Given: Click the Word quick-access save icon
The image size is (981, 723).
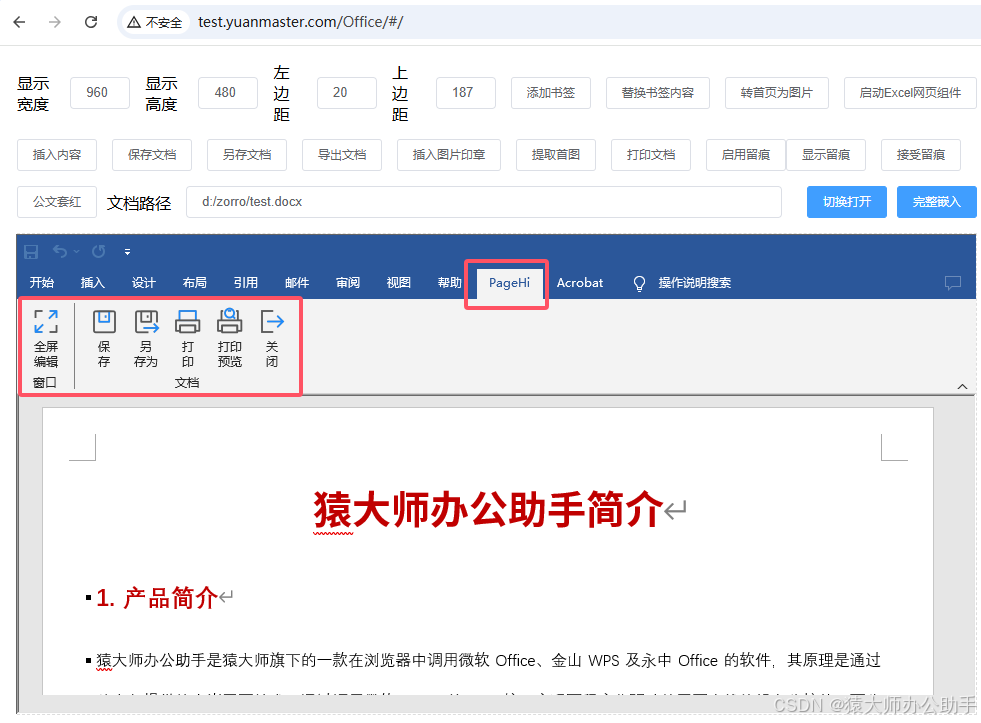Looking at the screenshot, I should (31, 251).
